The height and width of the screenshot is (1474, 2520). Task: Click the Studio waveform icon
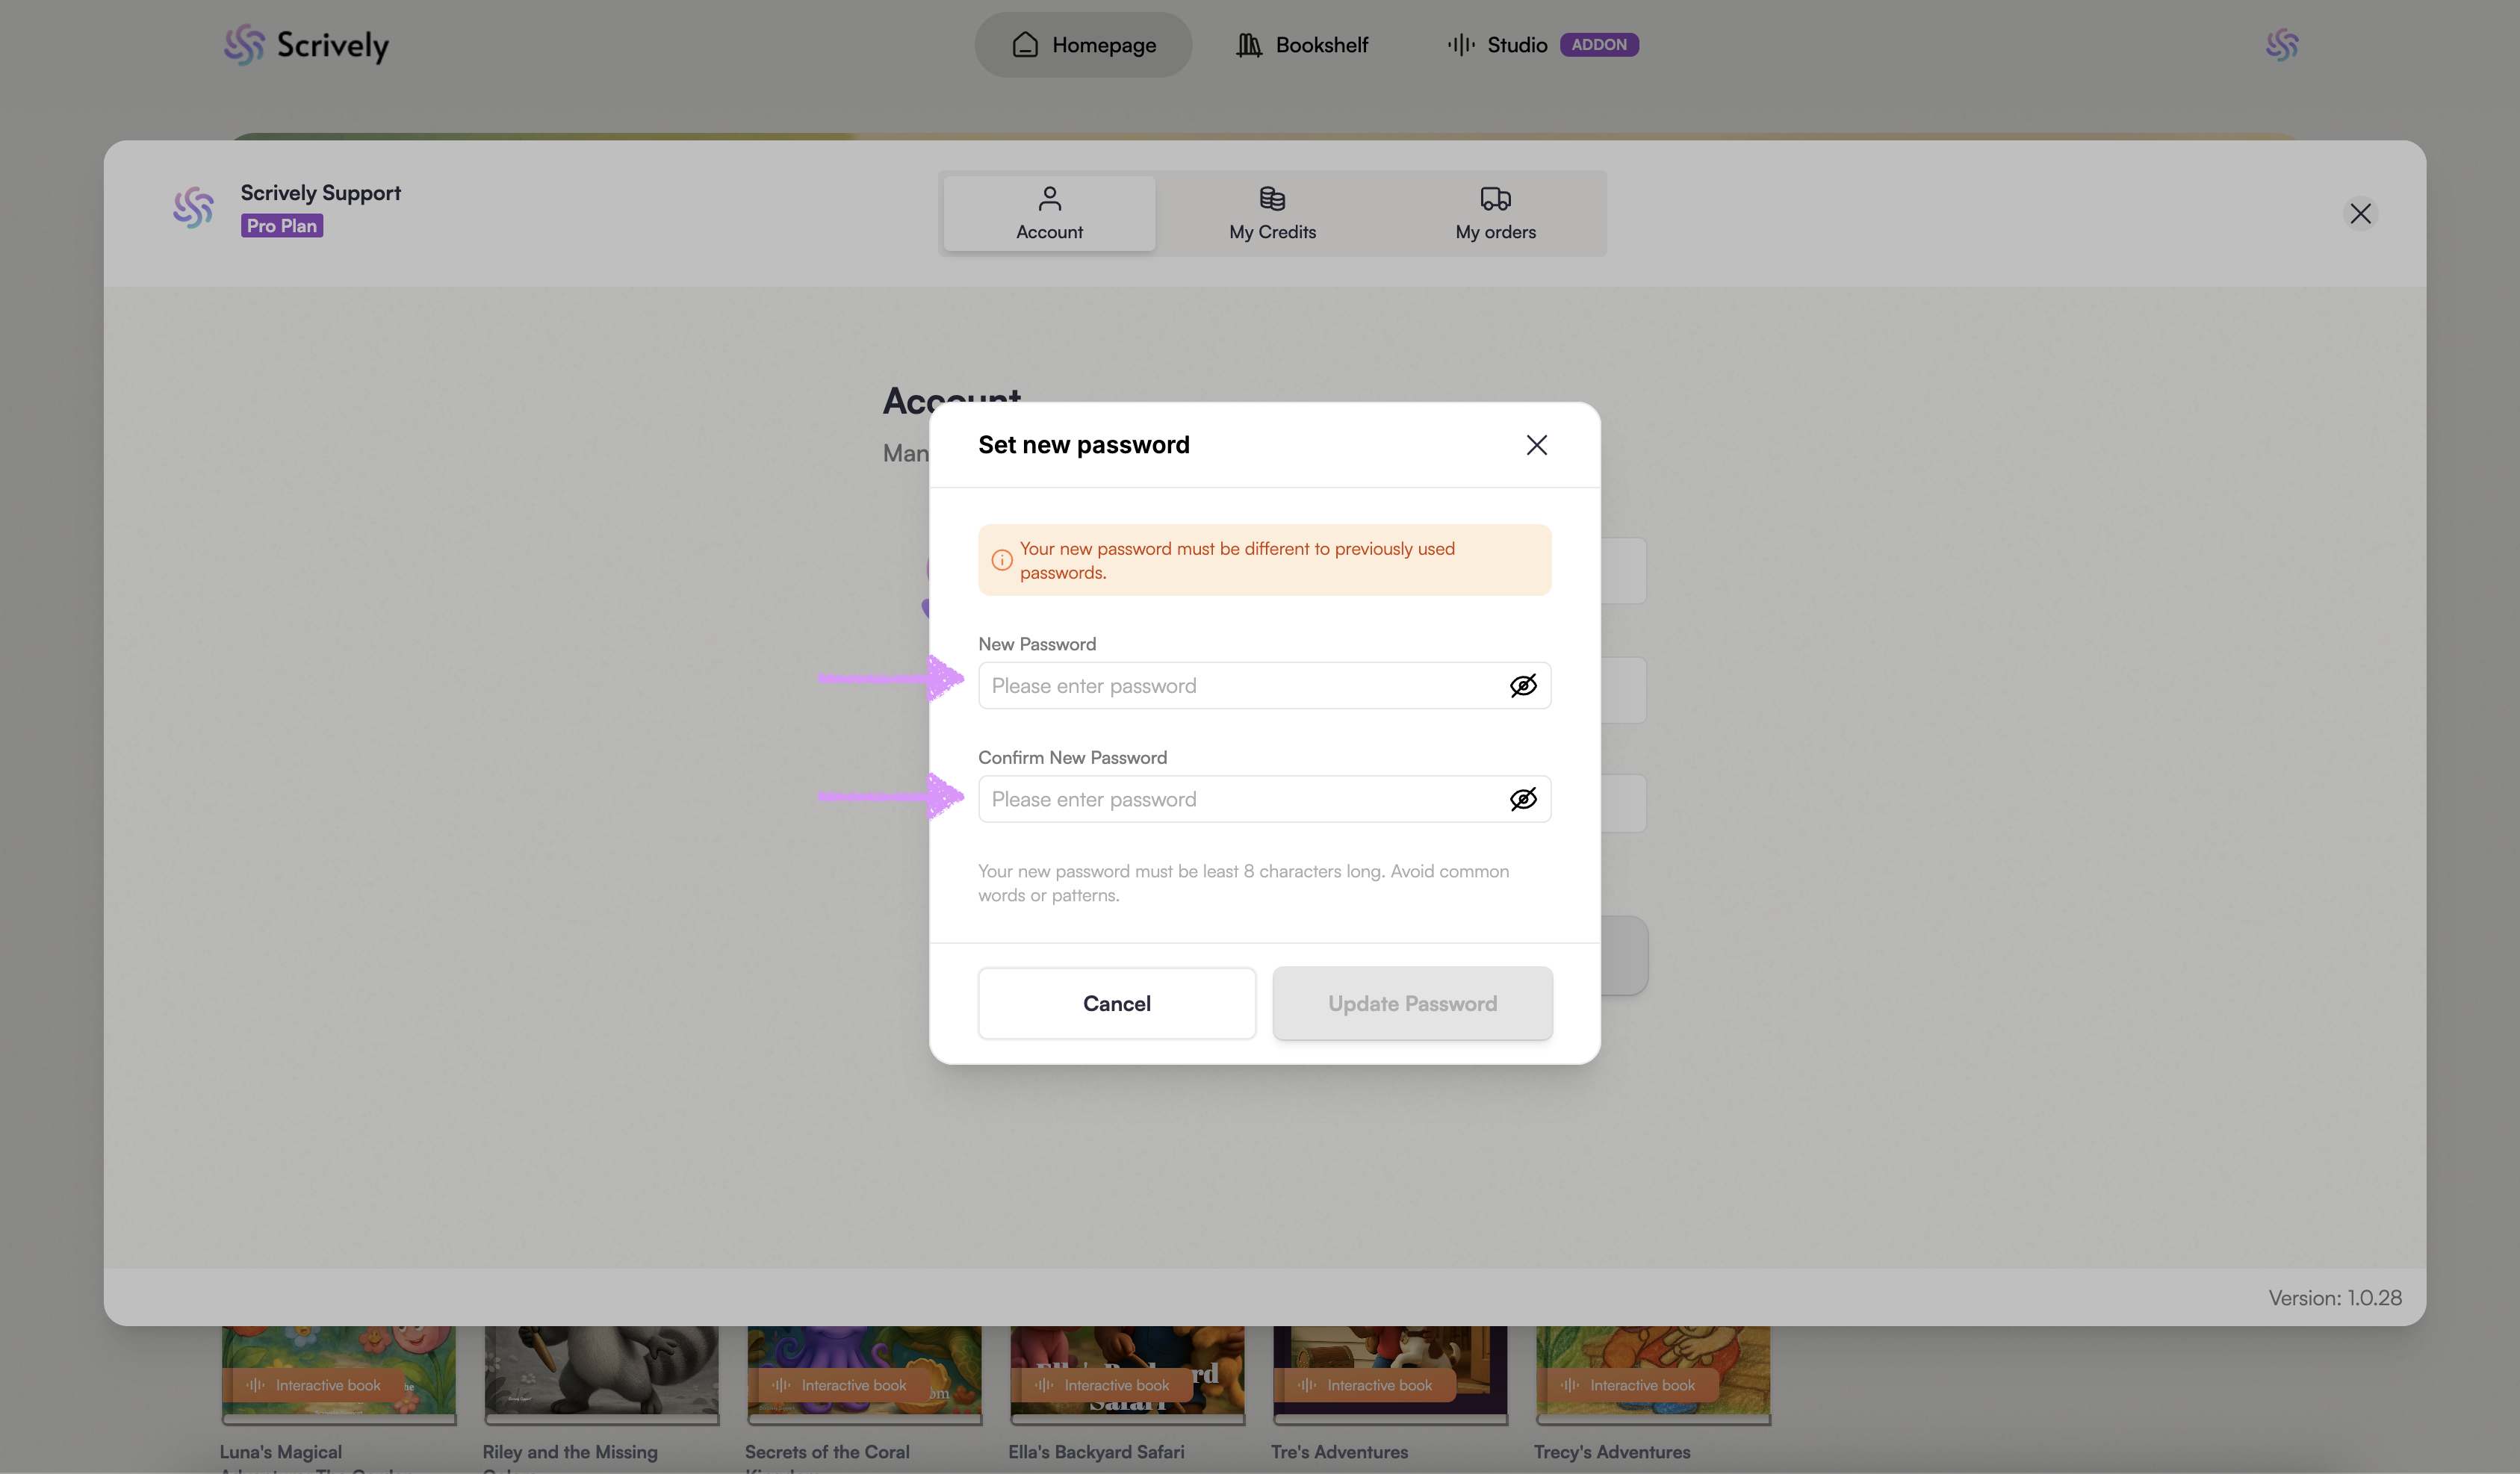point(1460,45)
